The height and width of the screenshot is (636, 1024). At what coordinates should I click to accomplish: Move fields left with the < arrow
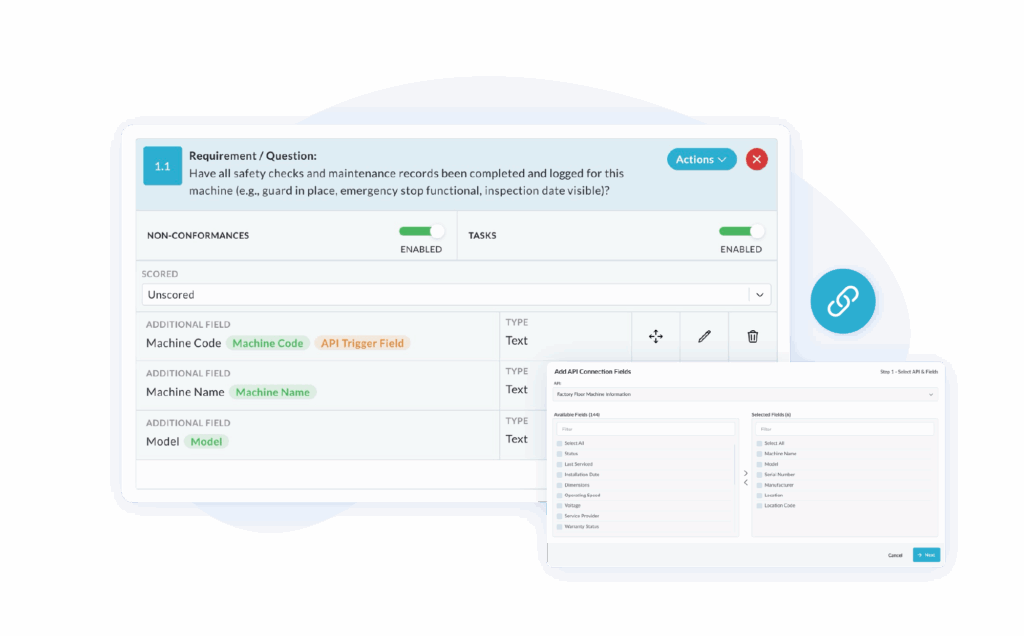click(x=745, y=483)
